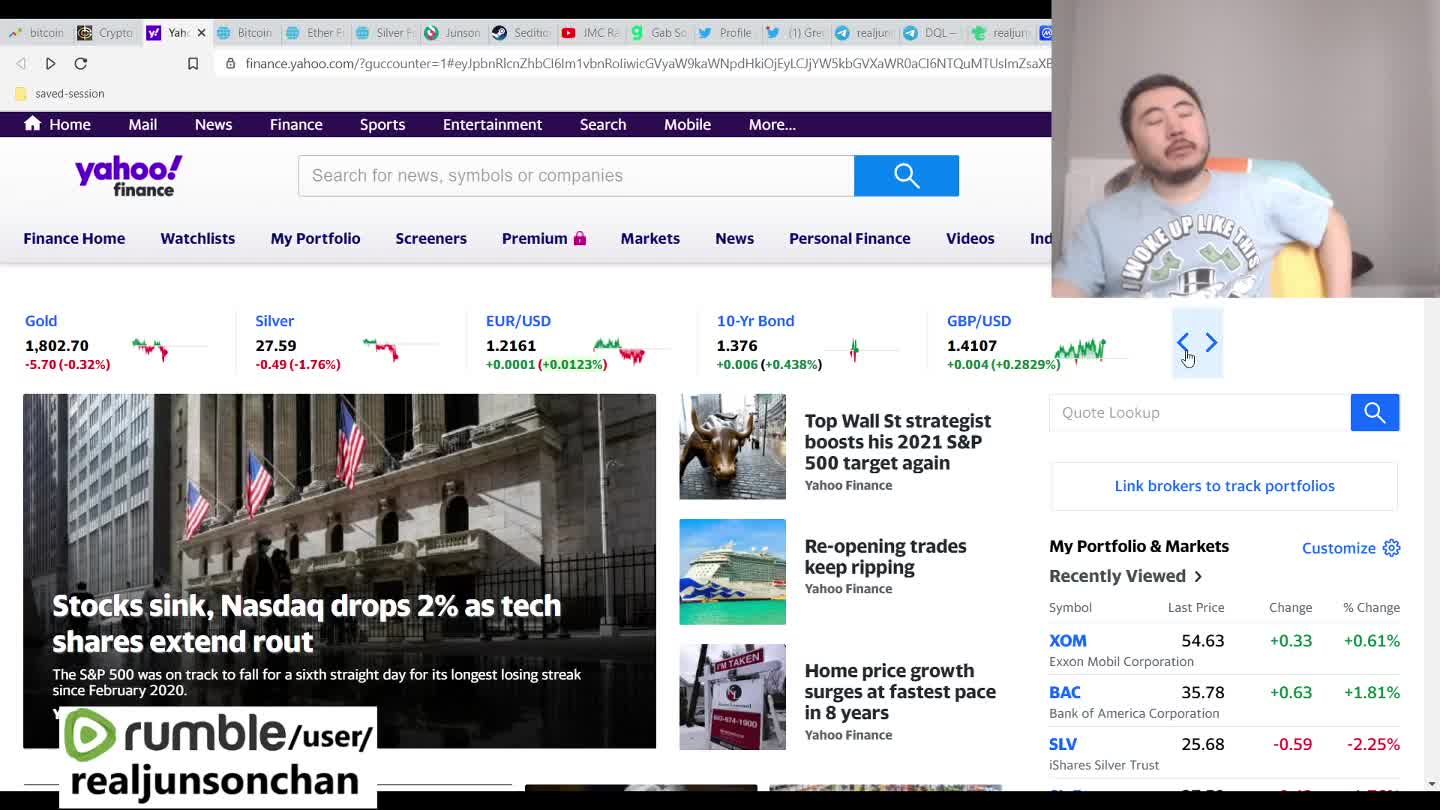The image size is (1440, 810).
Task: Click the browser forward arrow
Action: tap(50, 63)
